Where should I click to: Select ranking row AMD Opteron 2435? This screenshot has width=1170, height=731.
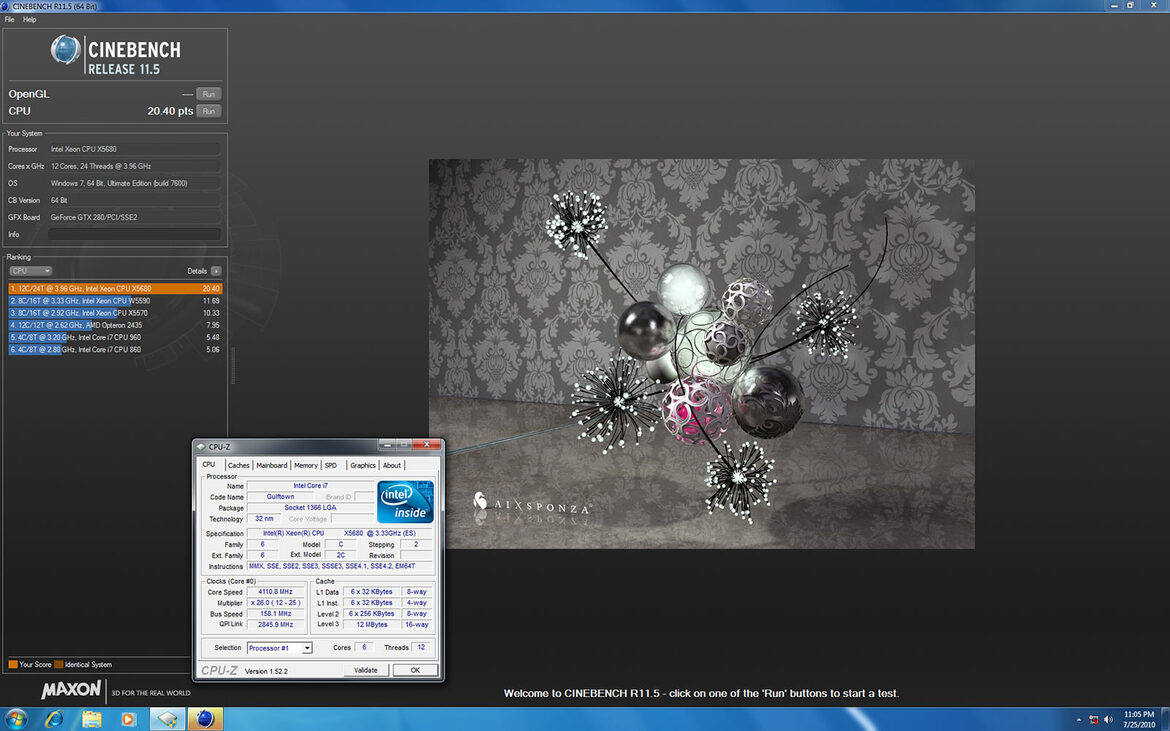(x=115, y=325)
